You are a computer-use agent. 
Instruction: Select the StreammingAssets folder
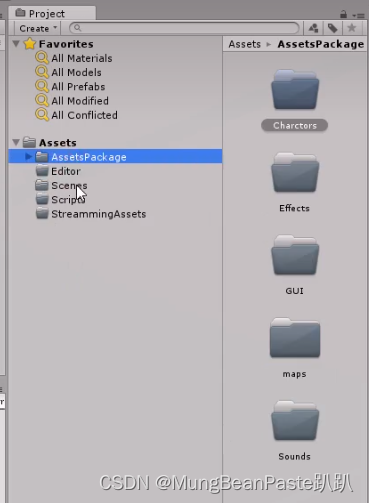point(98,214)
